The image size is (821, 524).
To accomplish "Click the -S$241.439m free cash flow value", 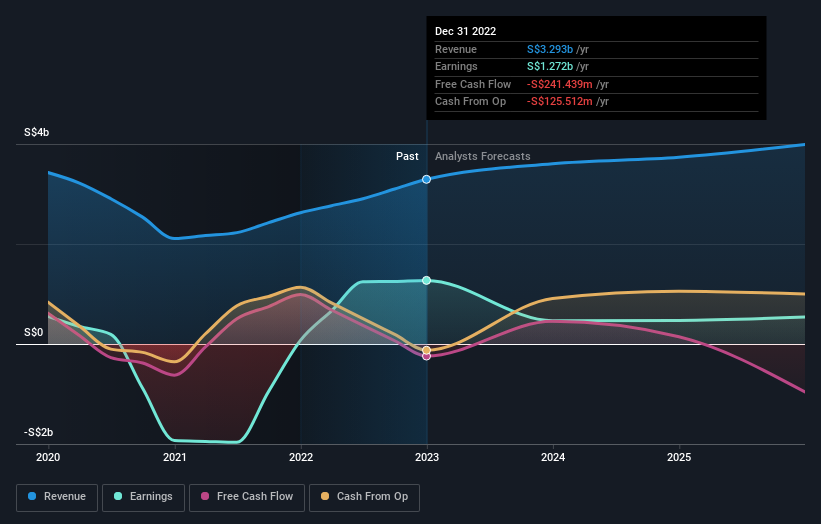I will coord(560,84).
